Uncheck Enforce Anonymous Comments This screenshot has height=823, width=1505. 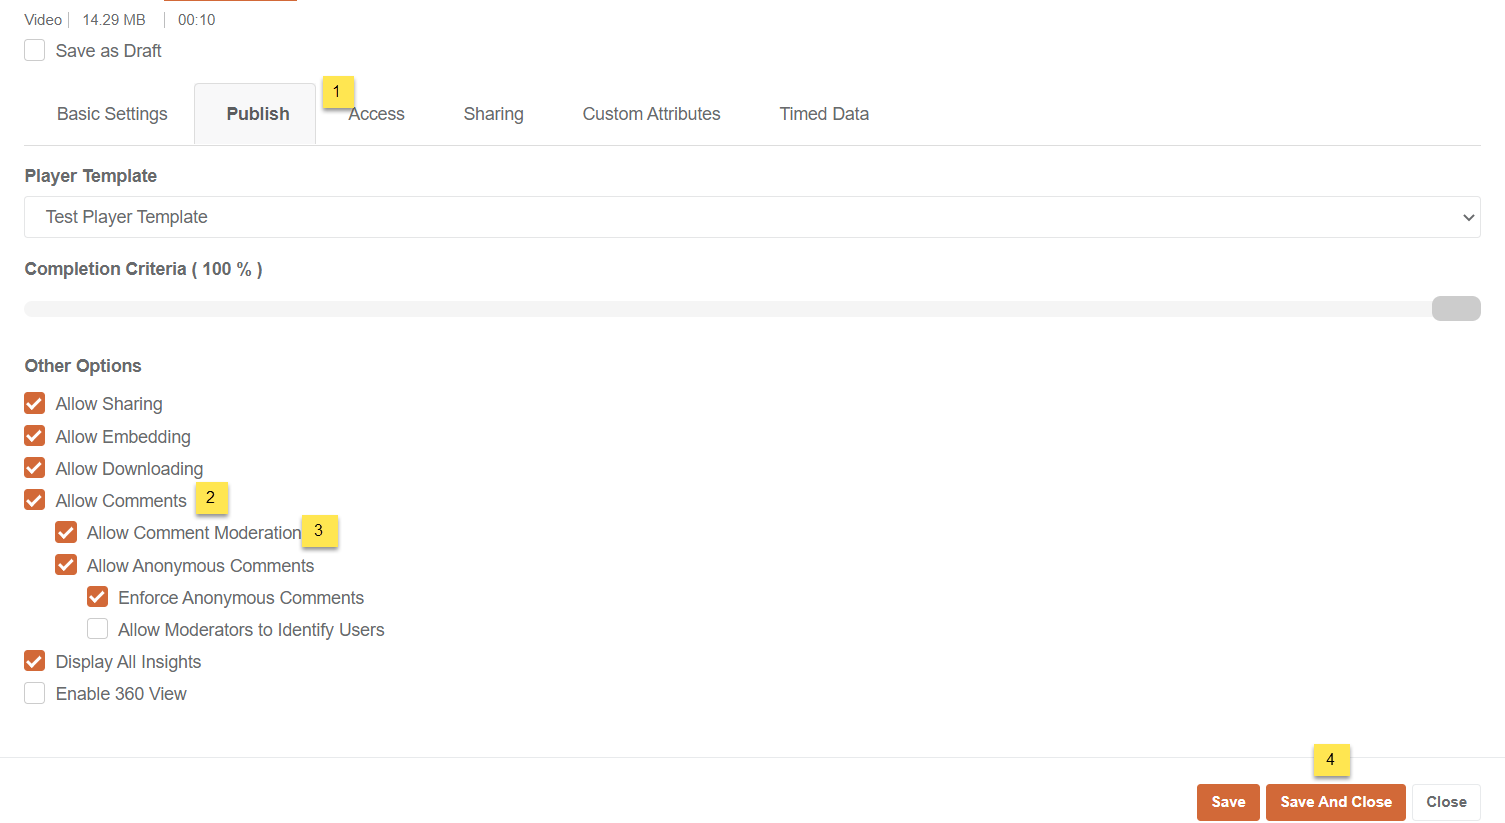point(98,598)
